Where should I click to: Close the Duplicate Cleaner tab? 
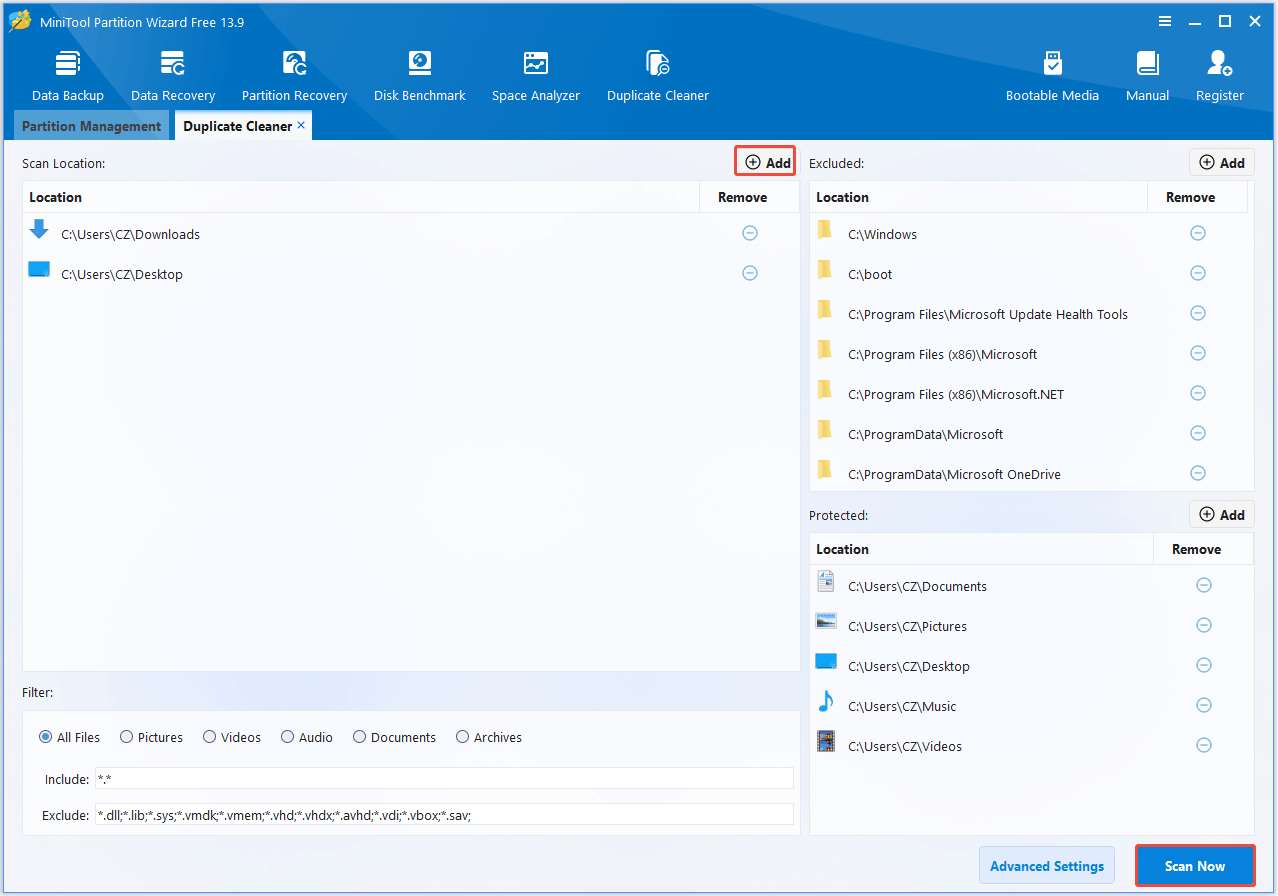tap(301, 125)
